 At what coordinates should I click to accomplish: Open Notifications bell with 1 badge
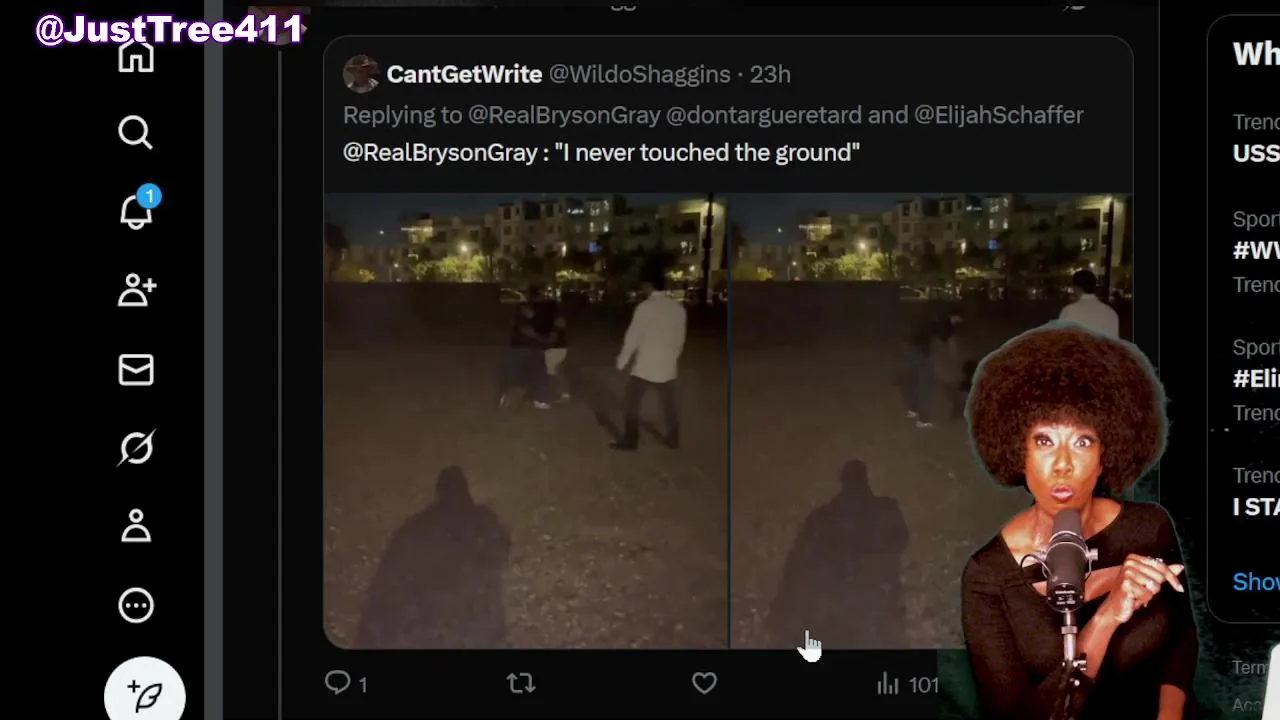(136, 209)
